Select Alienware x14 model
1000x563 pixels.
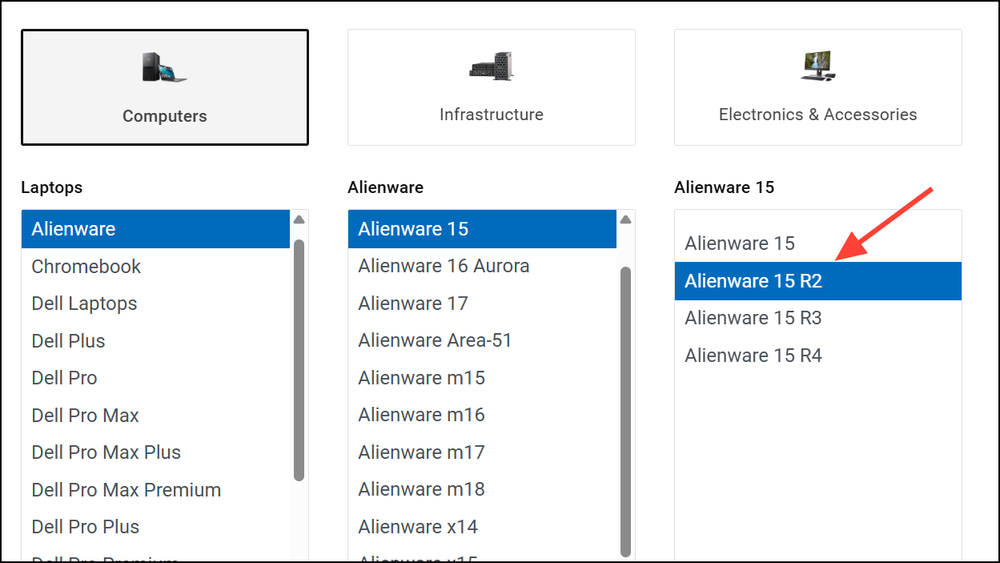pos(482,527)
